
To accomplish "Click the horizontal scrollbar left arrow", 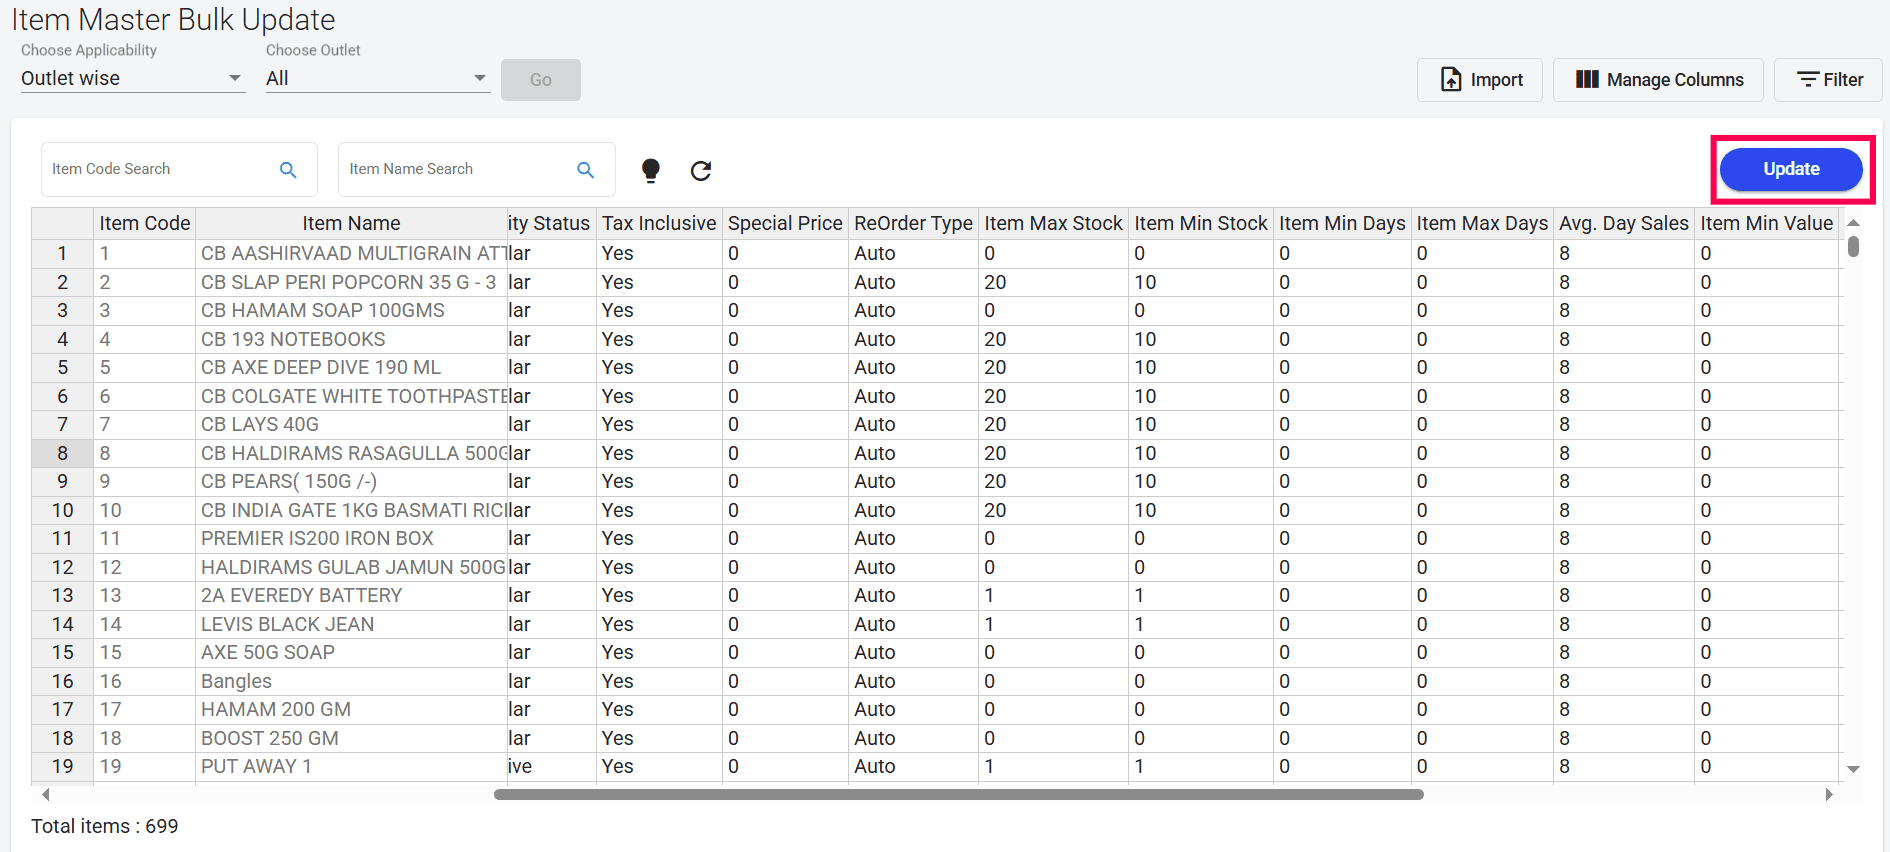I will click(45, 795).
